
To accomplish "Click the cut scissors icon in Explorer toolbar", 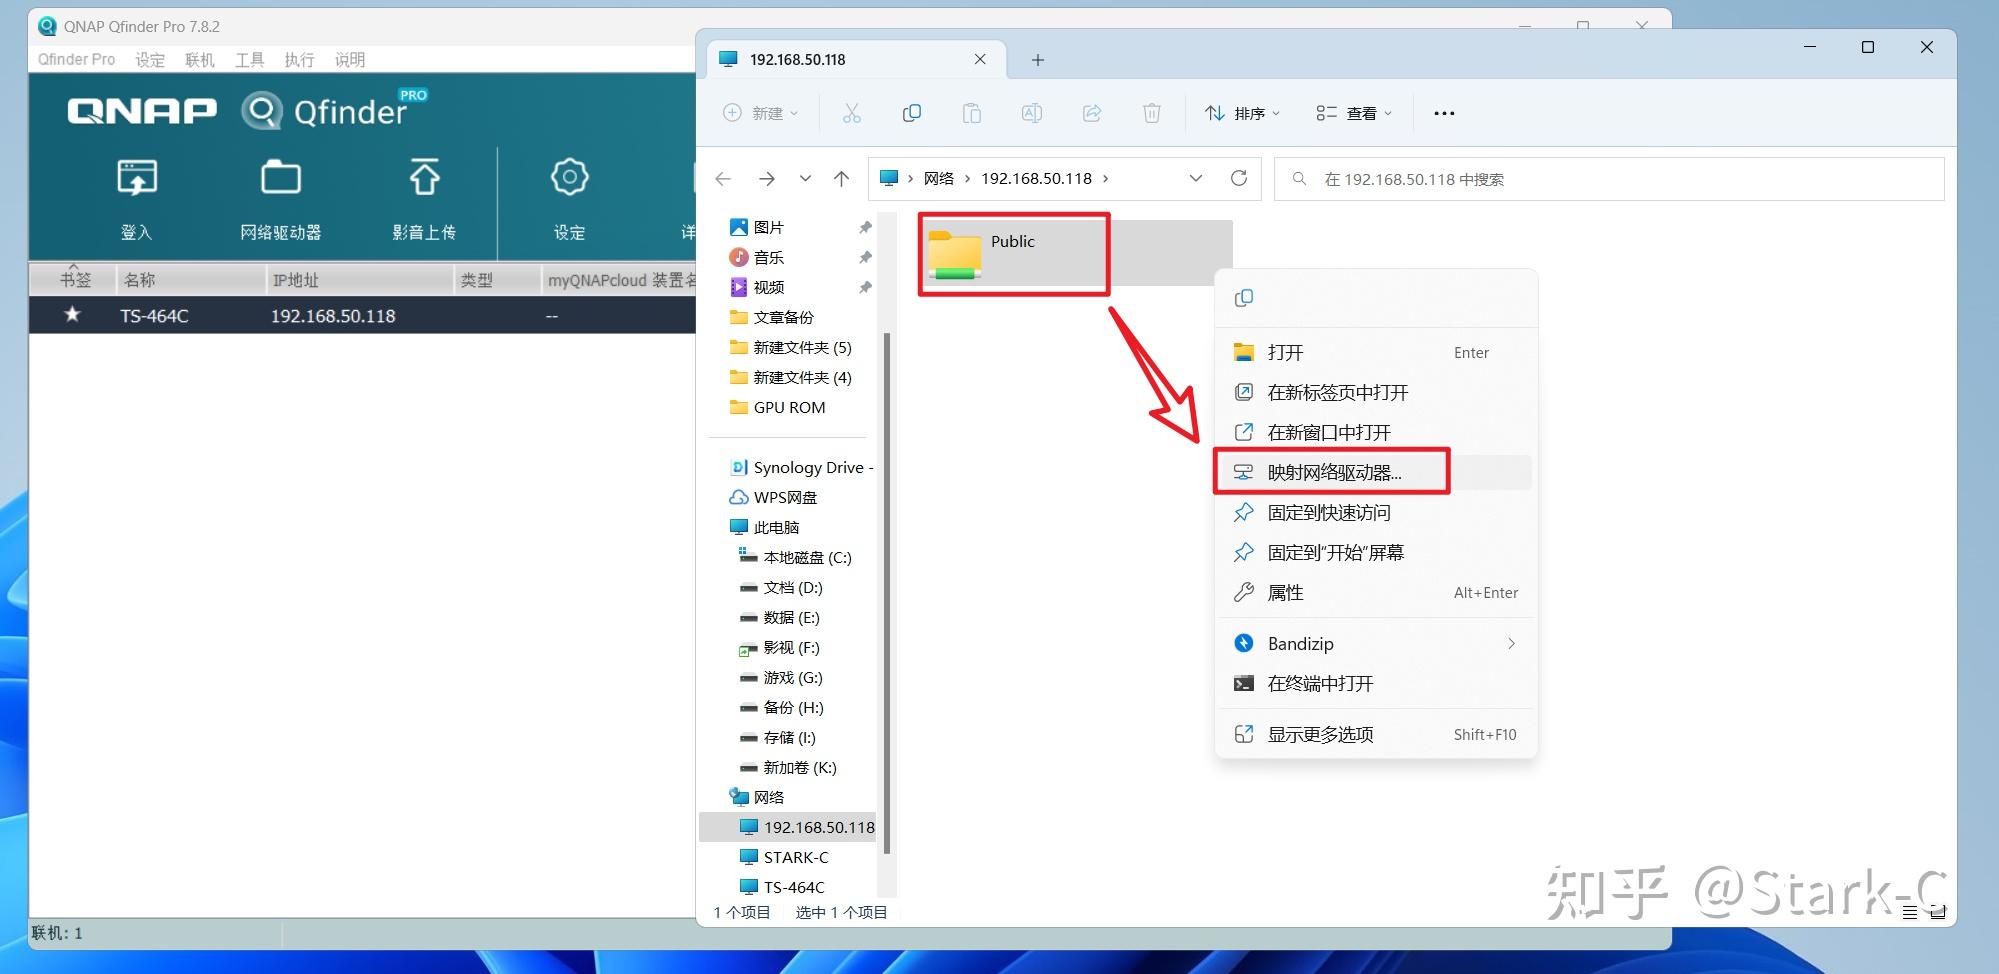I will [852, 113].
